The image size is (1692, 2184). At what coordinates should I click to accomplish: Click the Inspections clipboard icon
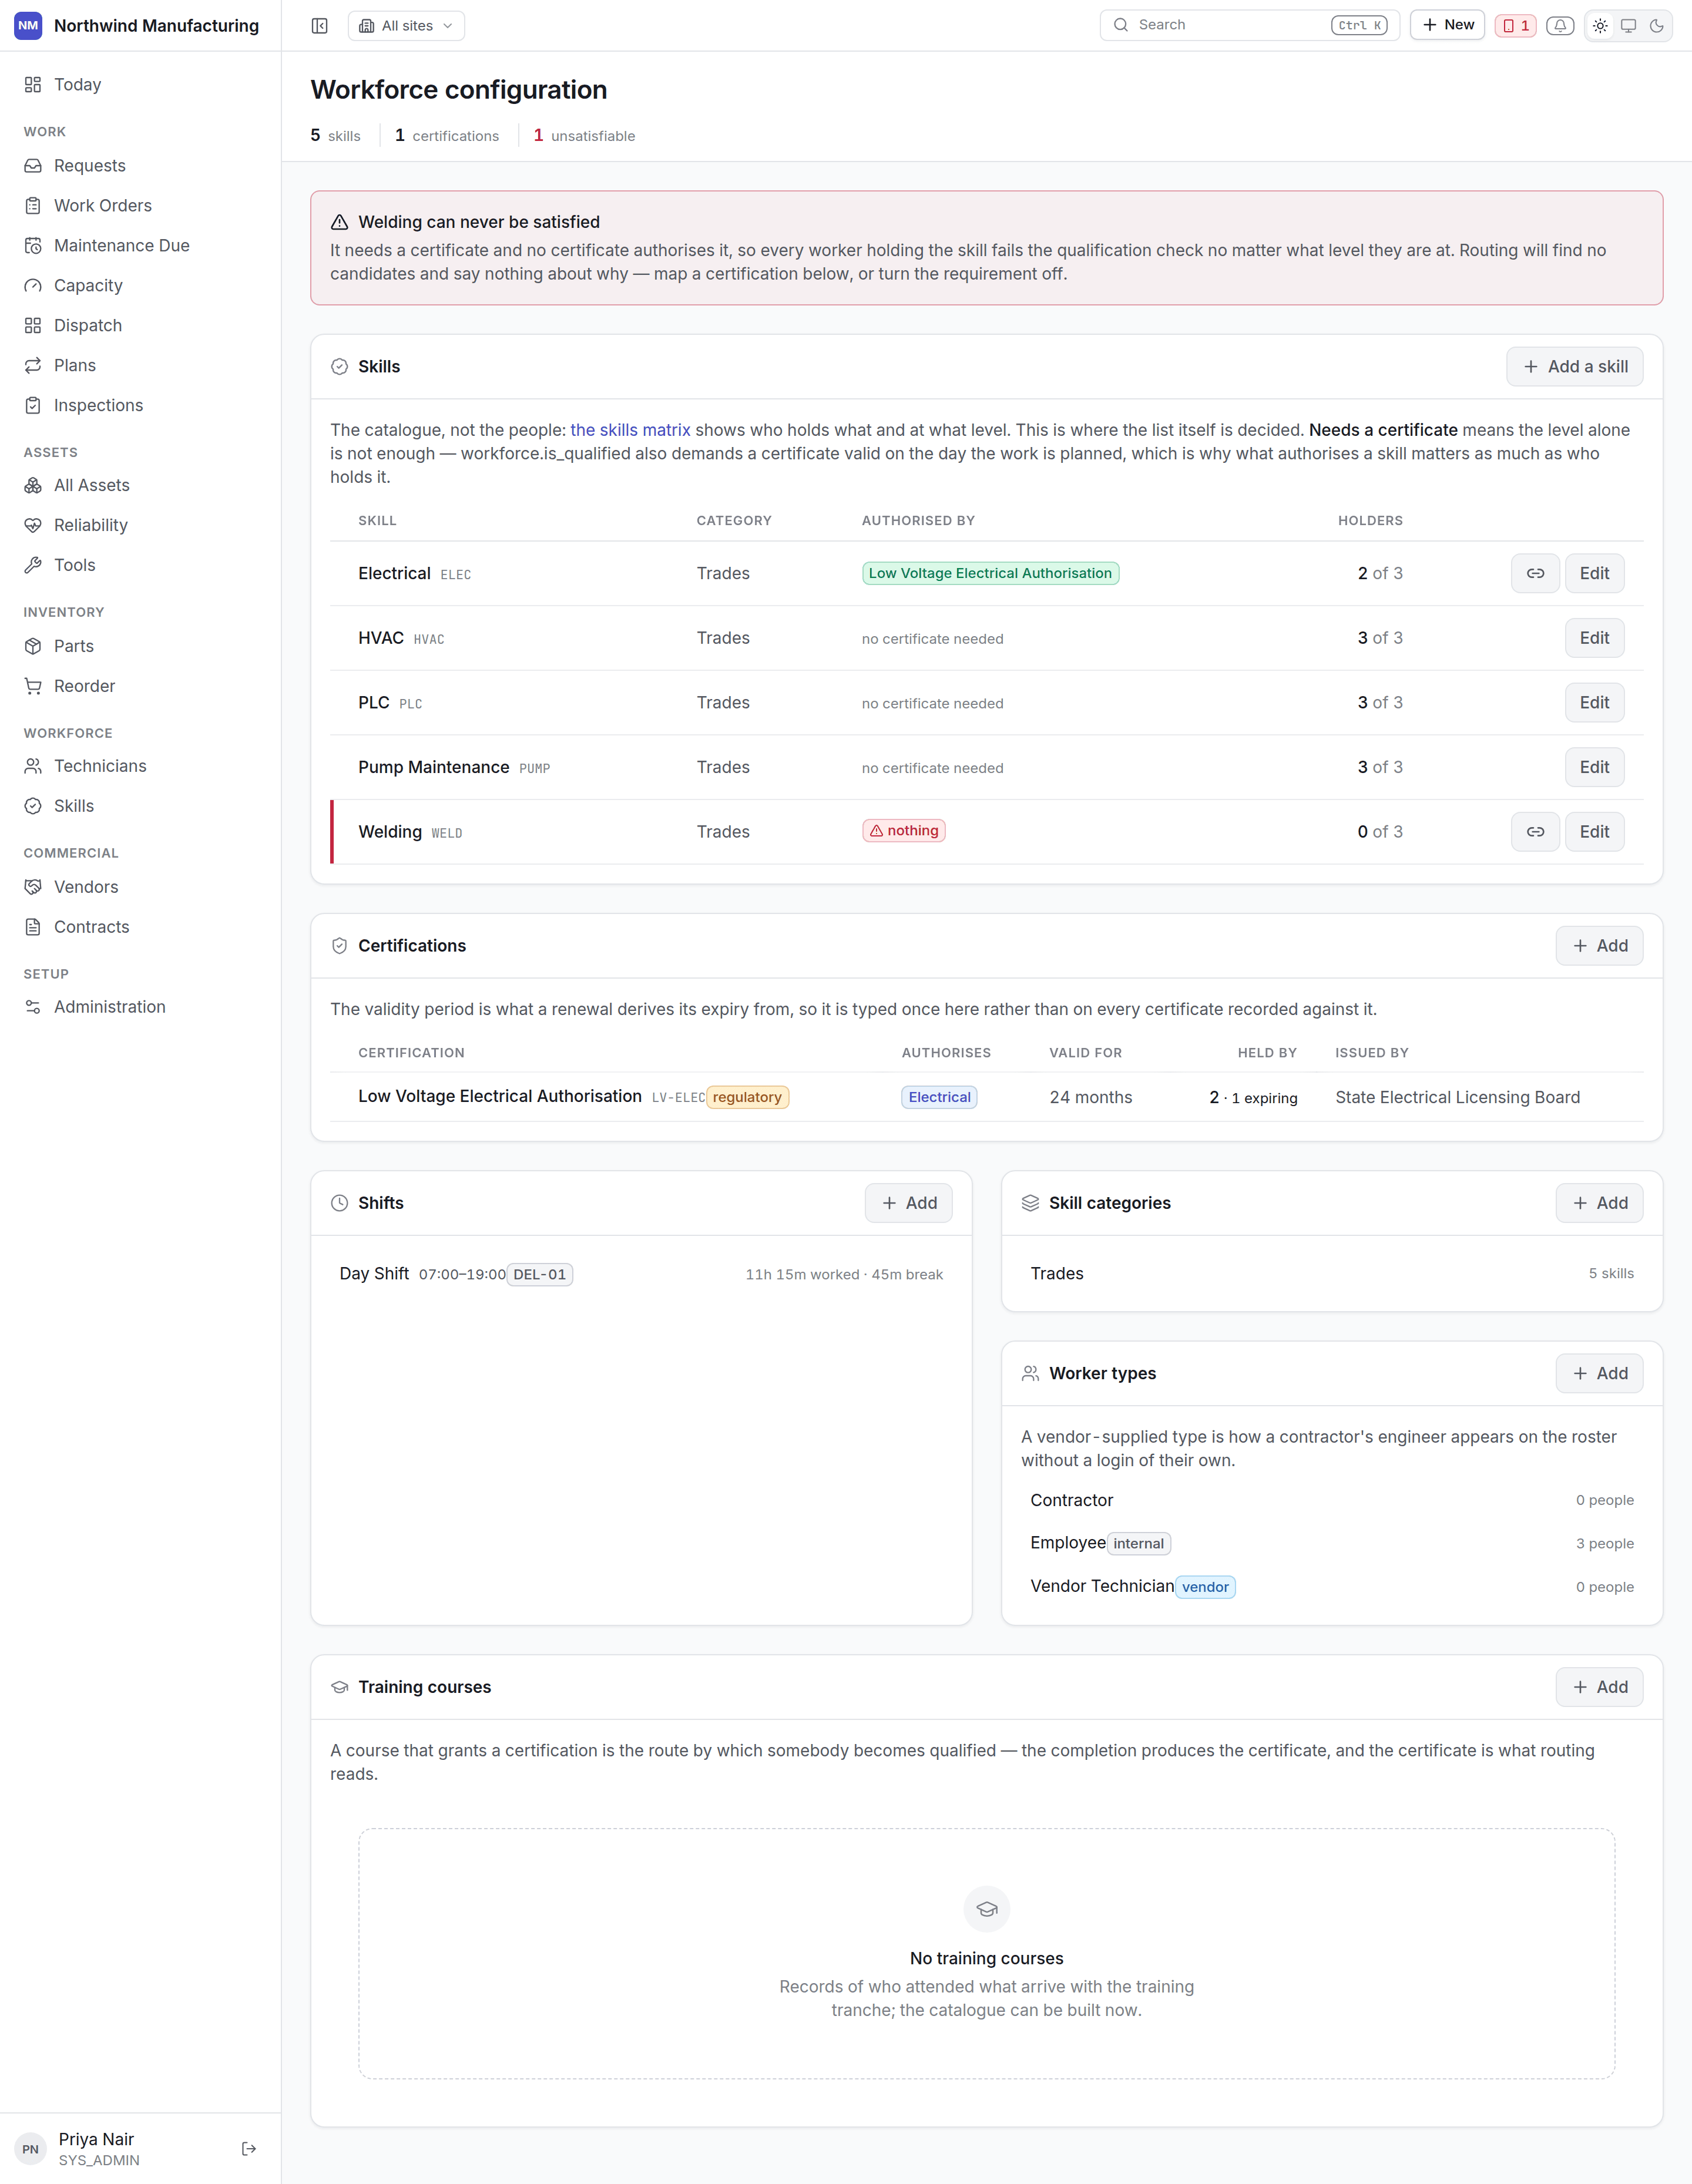[33, 406]
